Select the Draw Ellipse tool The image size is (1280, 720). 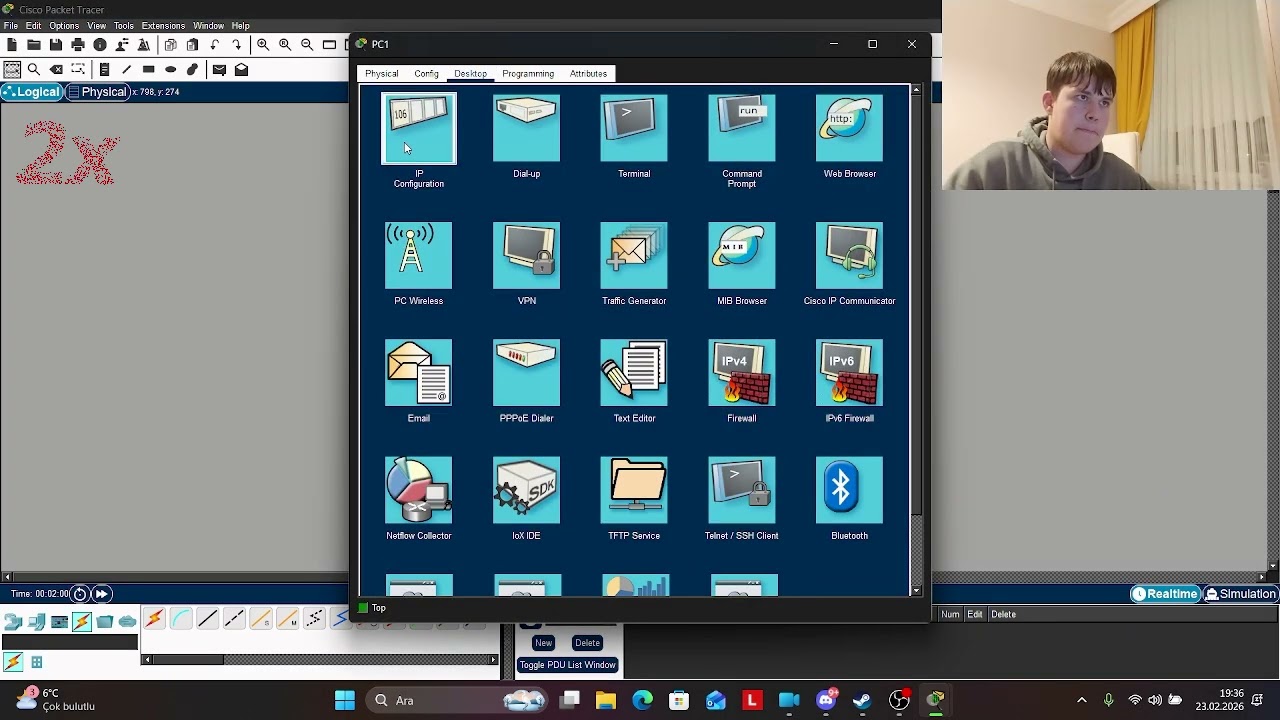pos(170,69)
